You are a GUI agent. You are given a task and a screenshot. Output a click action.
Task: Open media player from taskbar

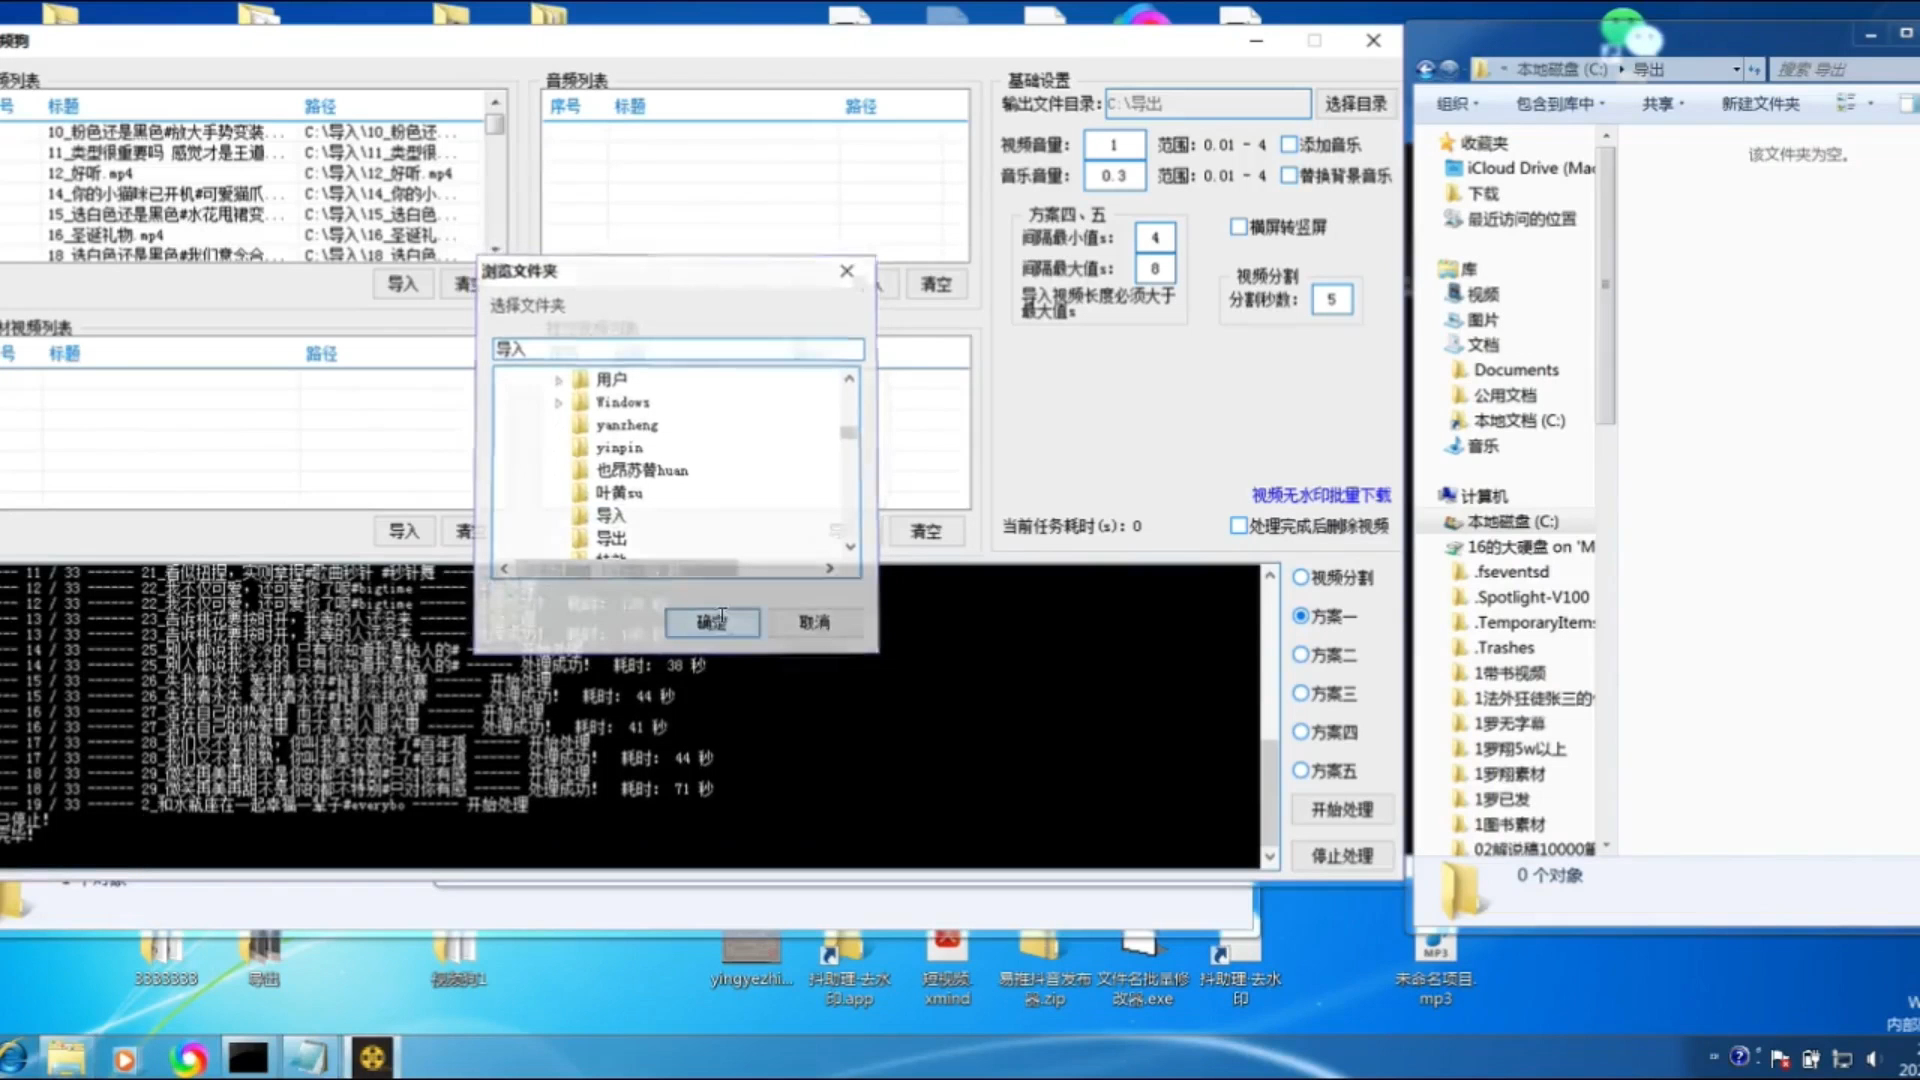124,1058
